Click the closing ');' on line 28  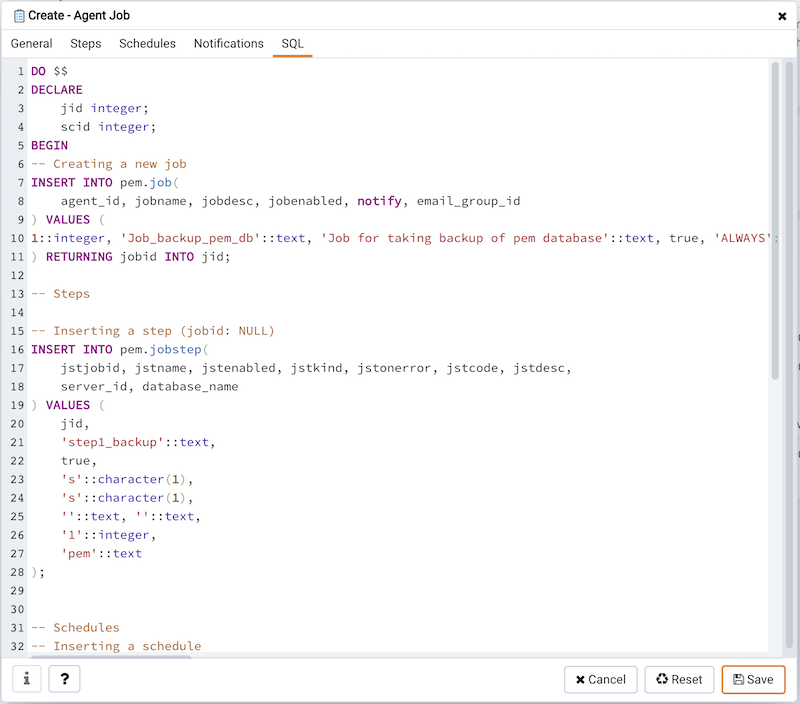[x=38, y=572]
